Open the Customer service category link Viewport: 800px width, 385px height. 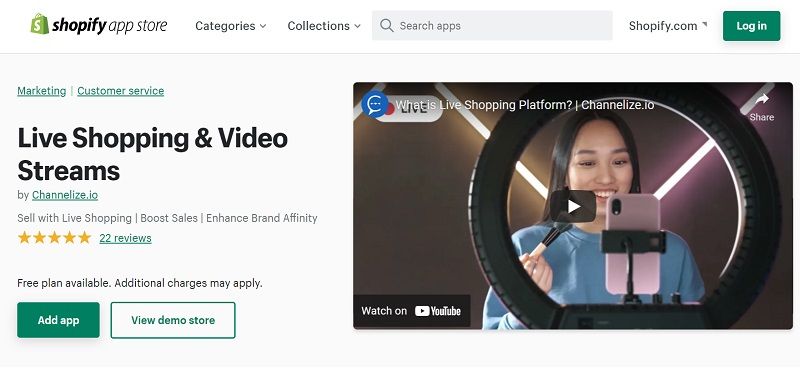coord(121,91)
